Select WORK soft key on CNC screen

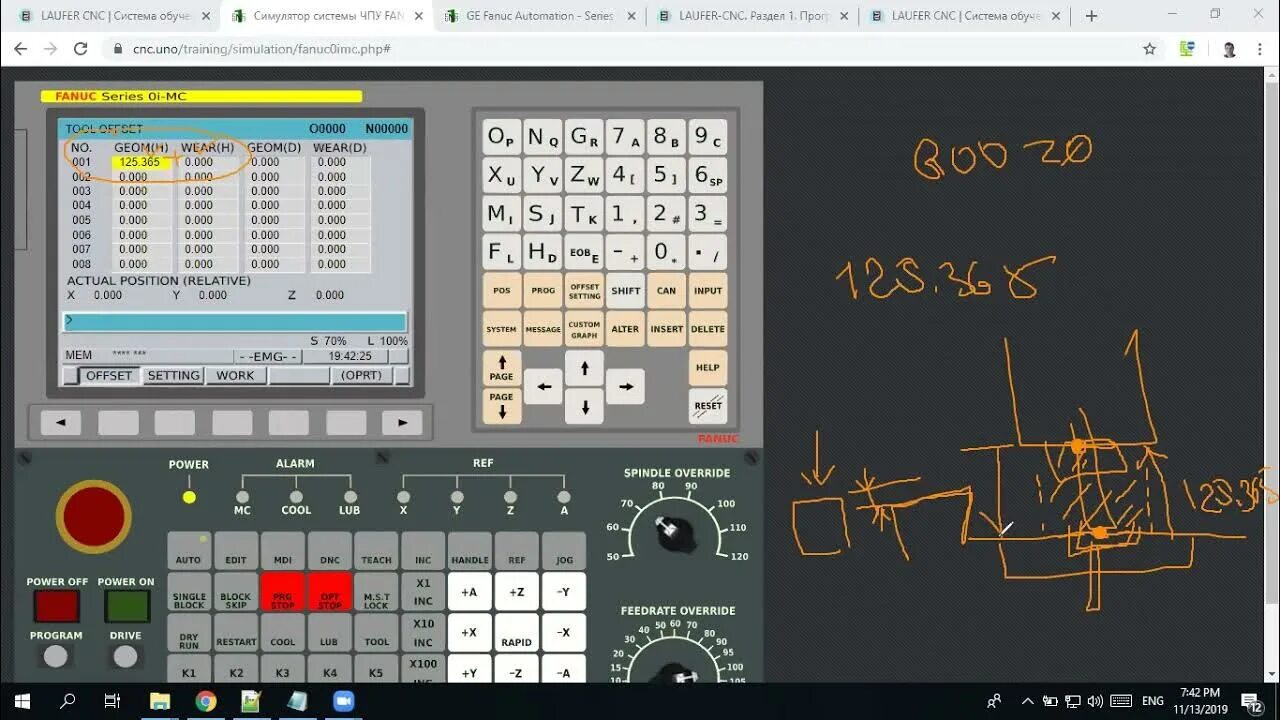pyautogui.click(x=236, y=375)
